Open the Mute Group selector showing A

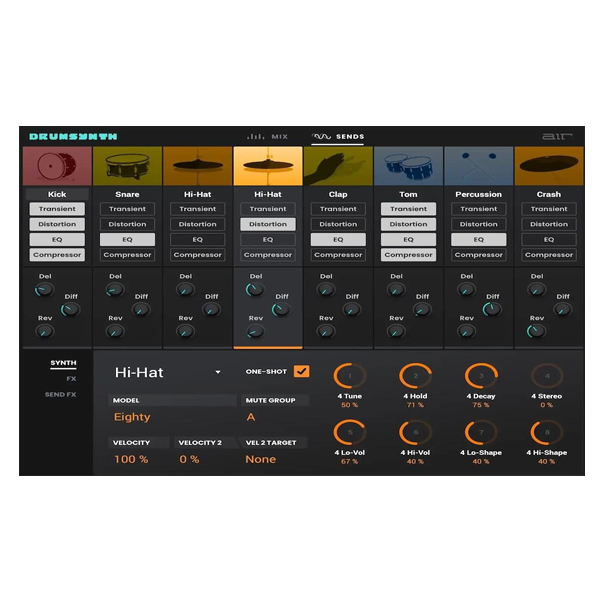click(251, 417)
